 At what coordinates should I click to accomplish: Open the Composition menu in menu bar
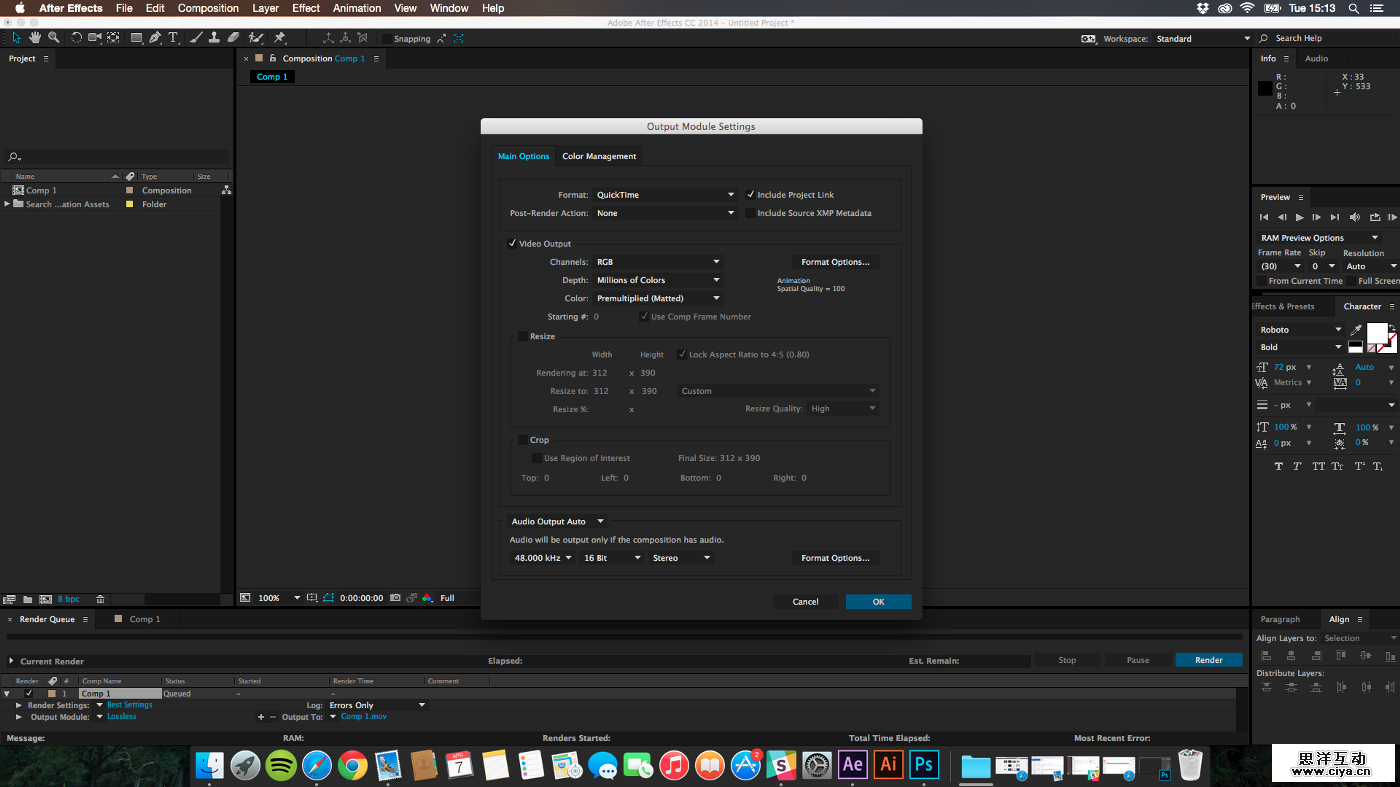pos(208,8)
